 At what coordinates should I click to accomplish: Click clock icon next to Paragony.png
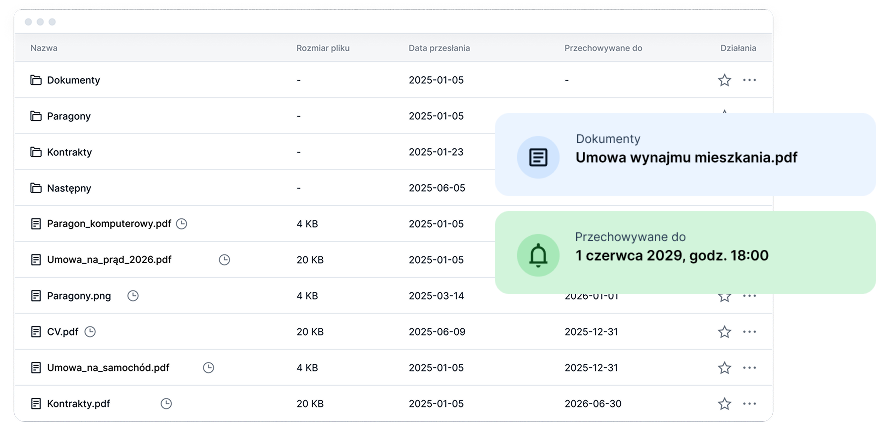click(133, 296)
